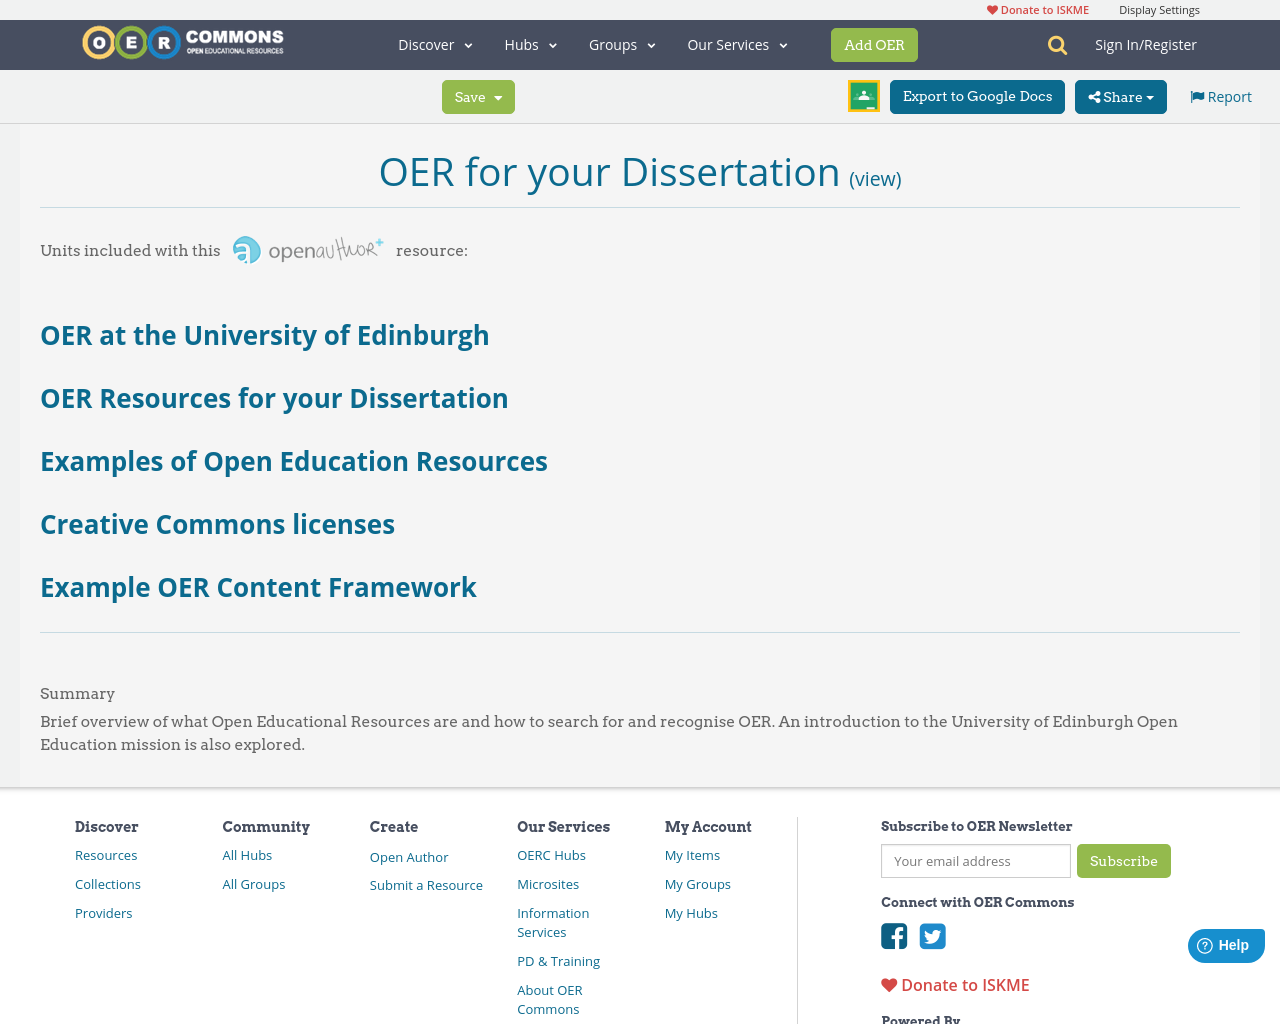Report this resource using the flag

(1219, 95)
